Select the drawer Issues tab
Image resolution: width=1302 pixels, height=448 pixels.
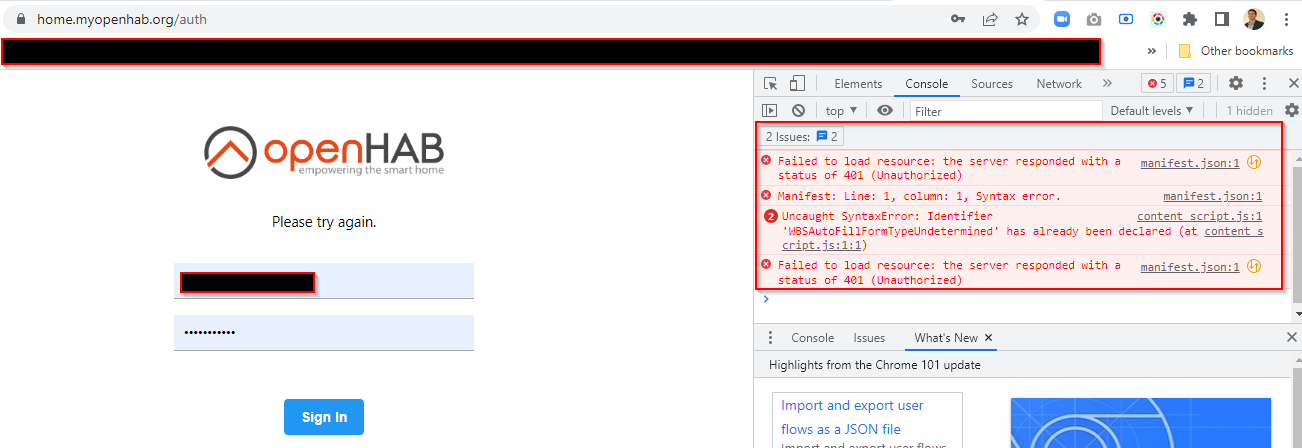tap(869, 338)
